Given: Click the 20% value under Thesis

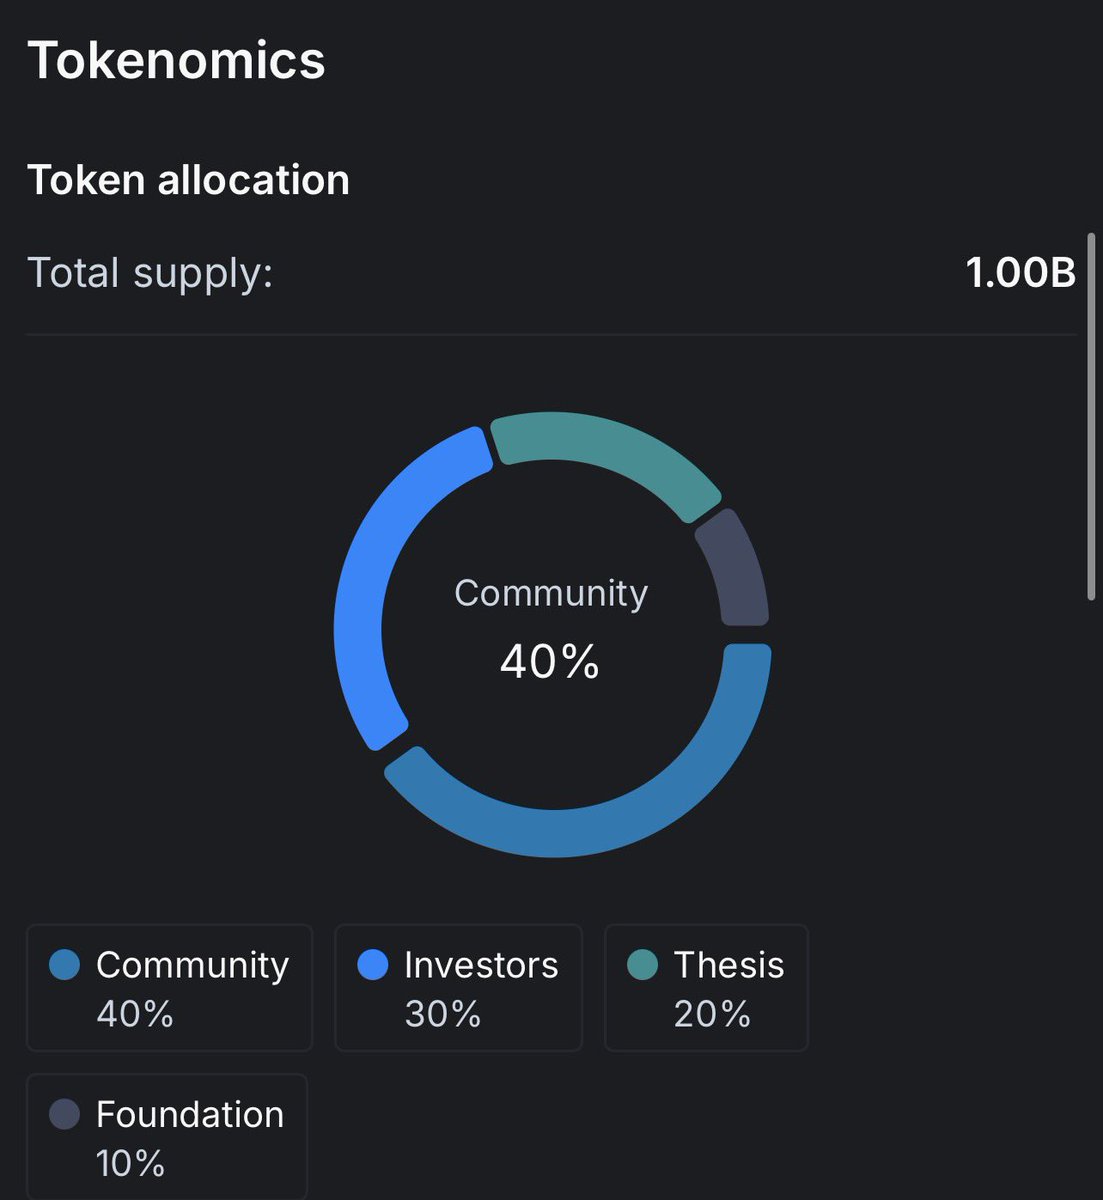Looking at the screenshot, I should tap(712, 1014).
